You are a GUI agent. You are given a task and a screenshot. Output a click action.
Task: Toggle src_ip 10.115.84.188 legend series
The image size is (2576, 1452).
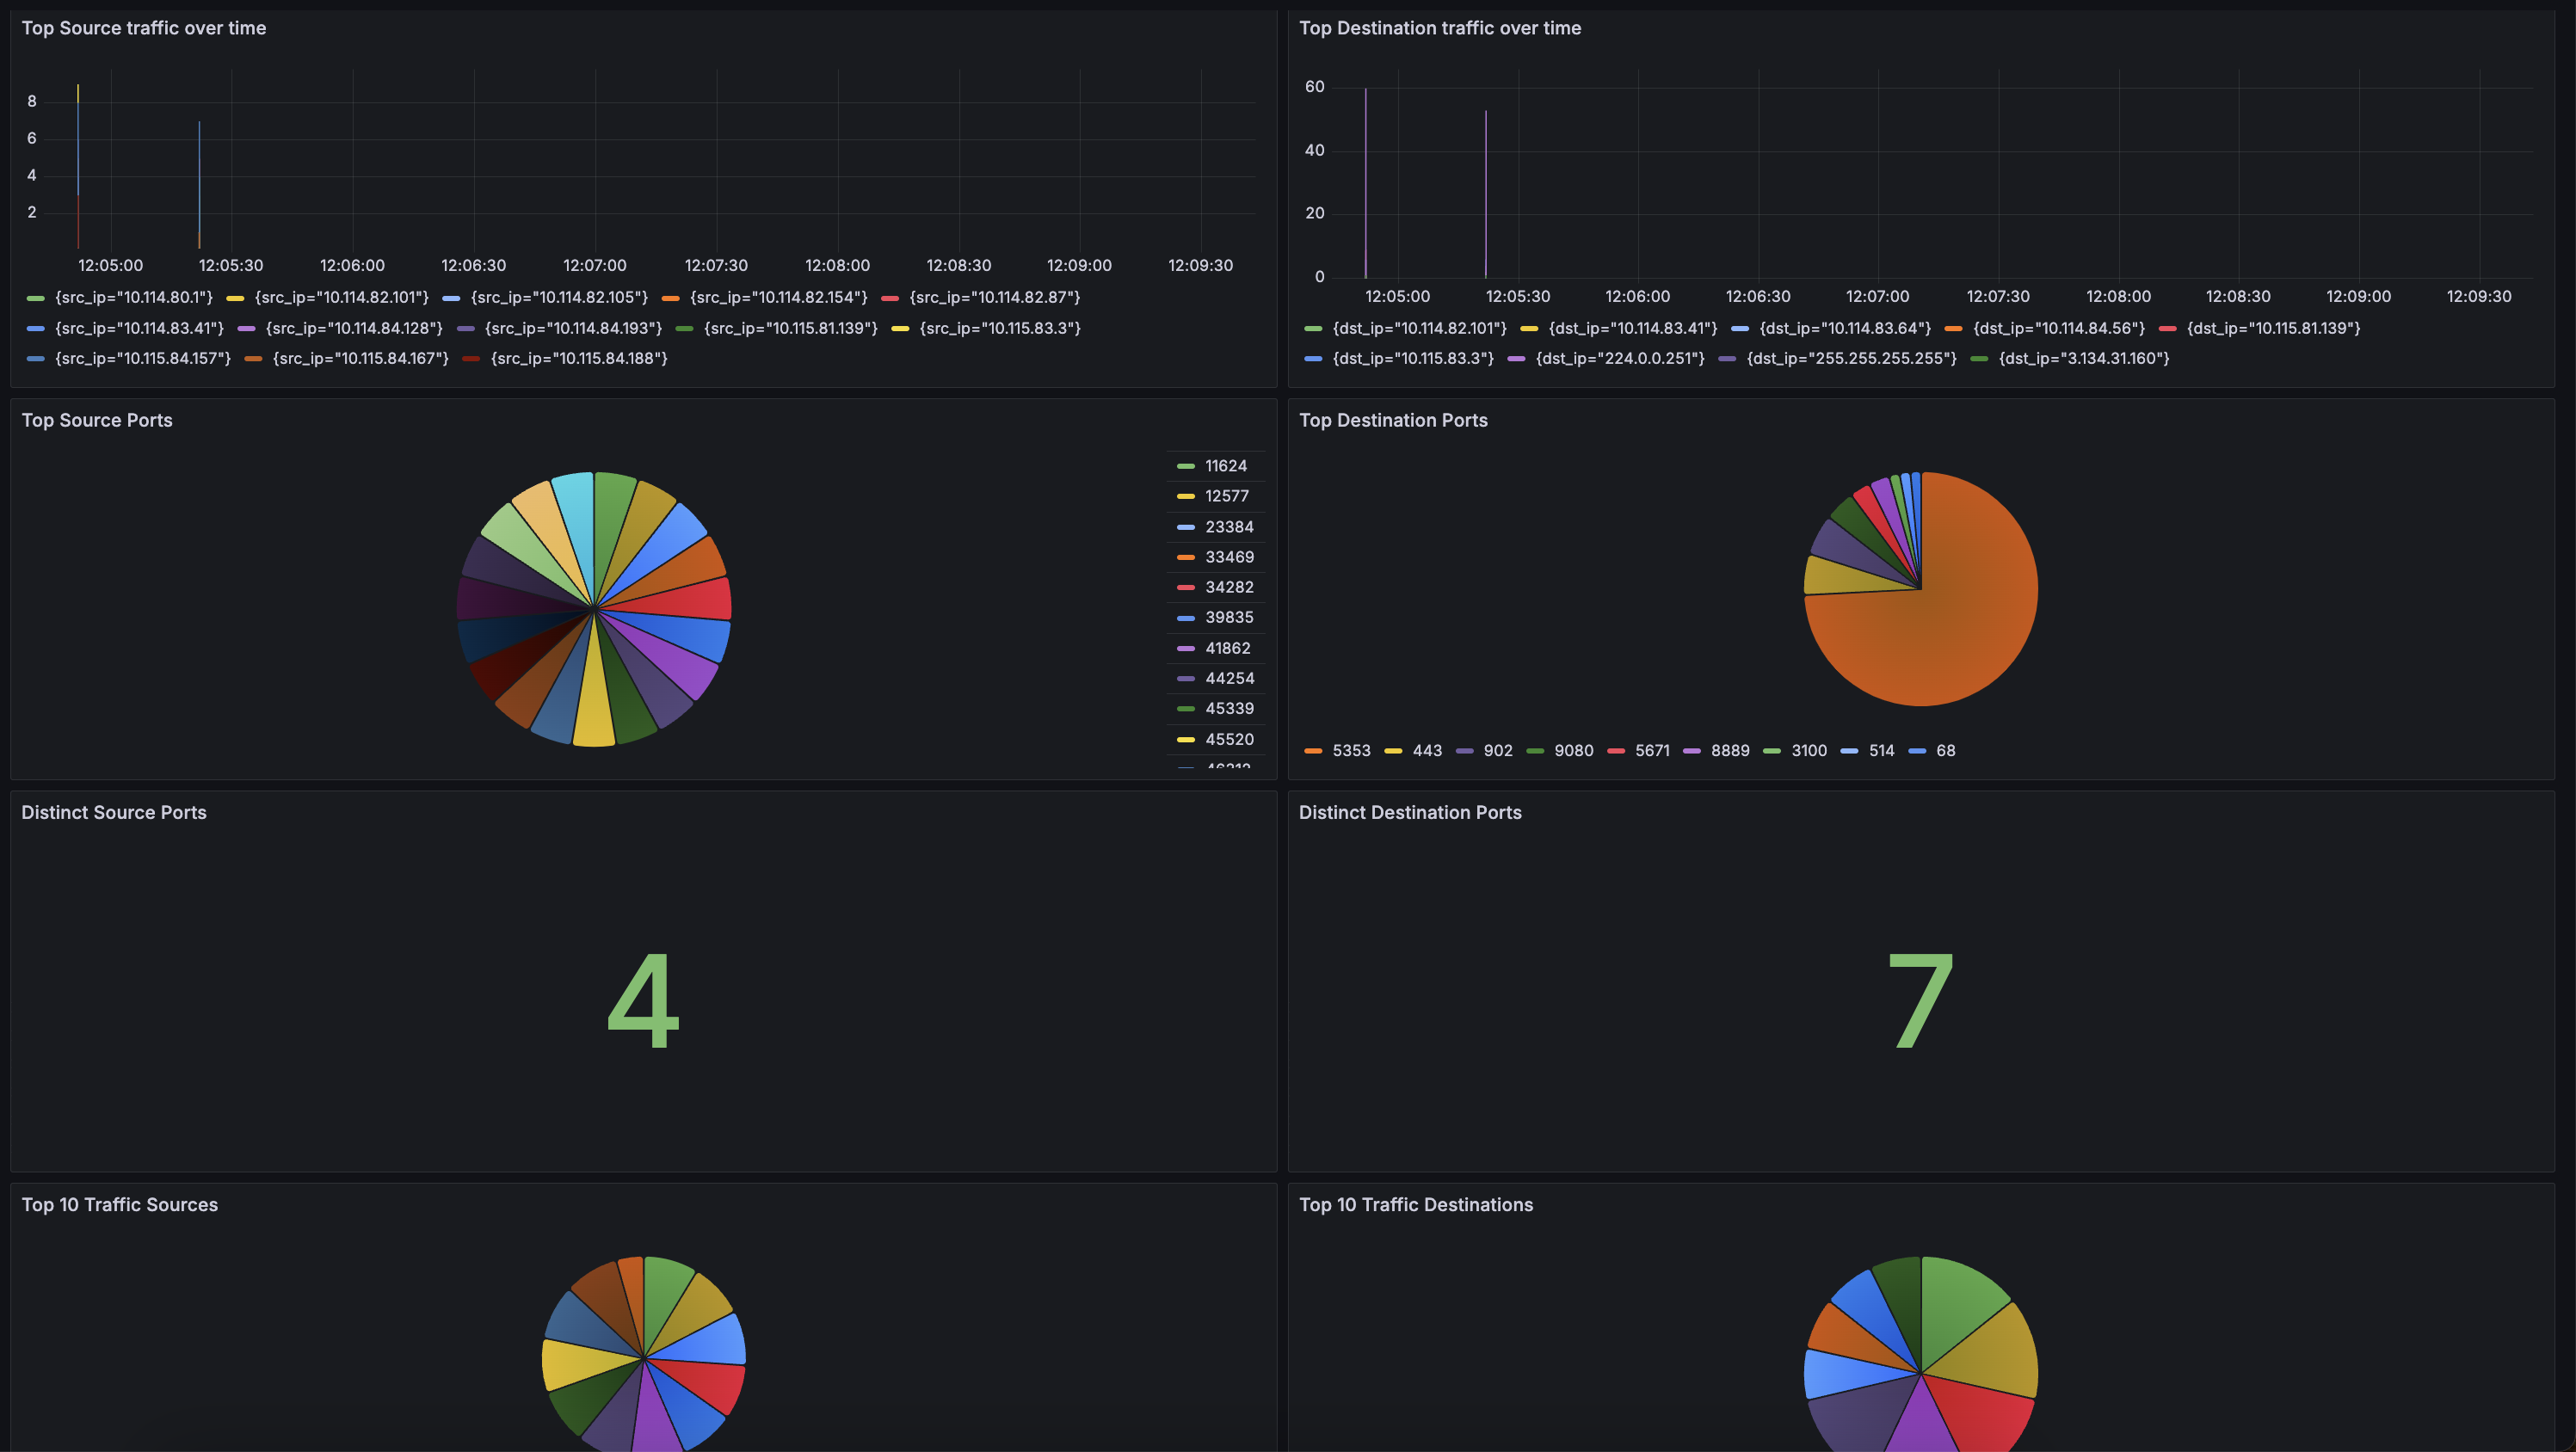(578, 359)
